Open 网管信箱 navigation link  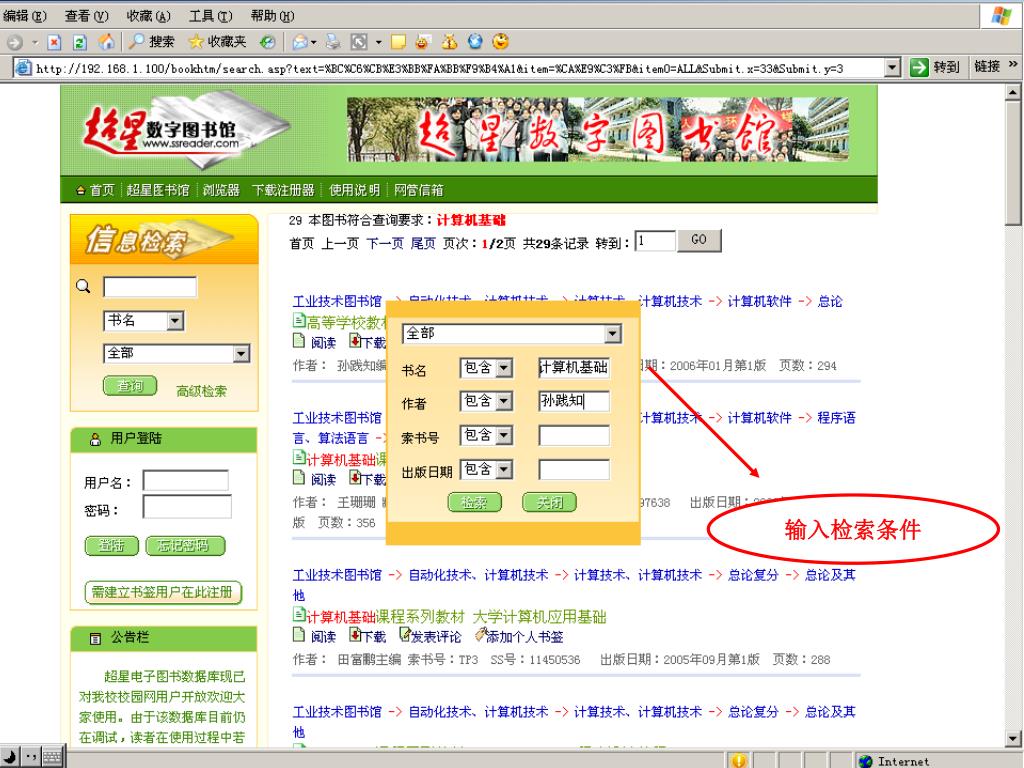pyautogui.click(x=419, y=190)
